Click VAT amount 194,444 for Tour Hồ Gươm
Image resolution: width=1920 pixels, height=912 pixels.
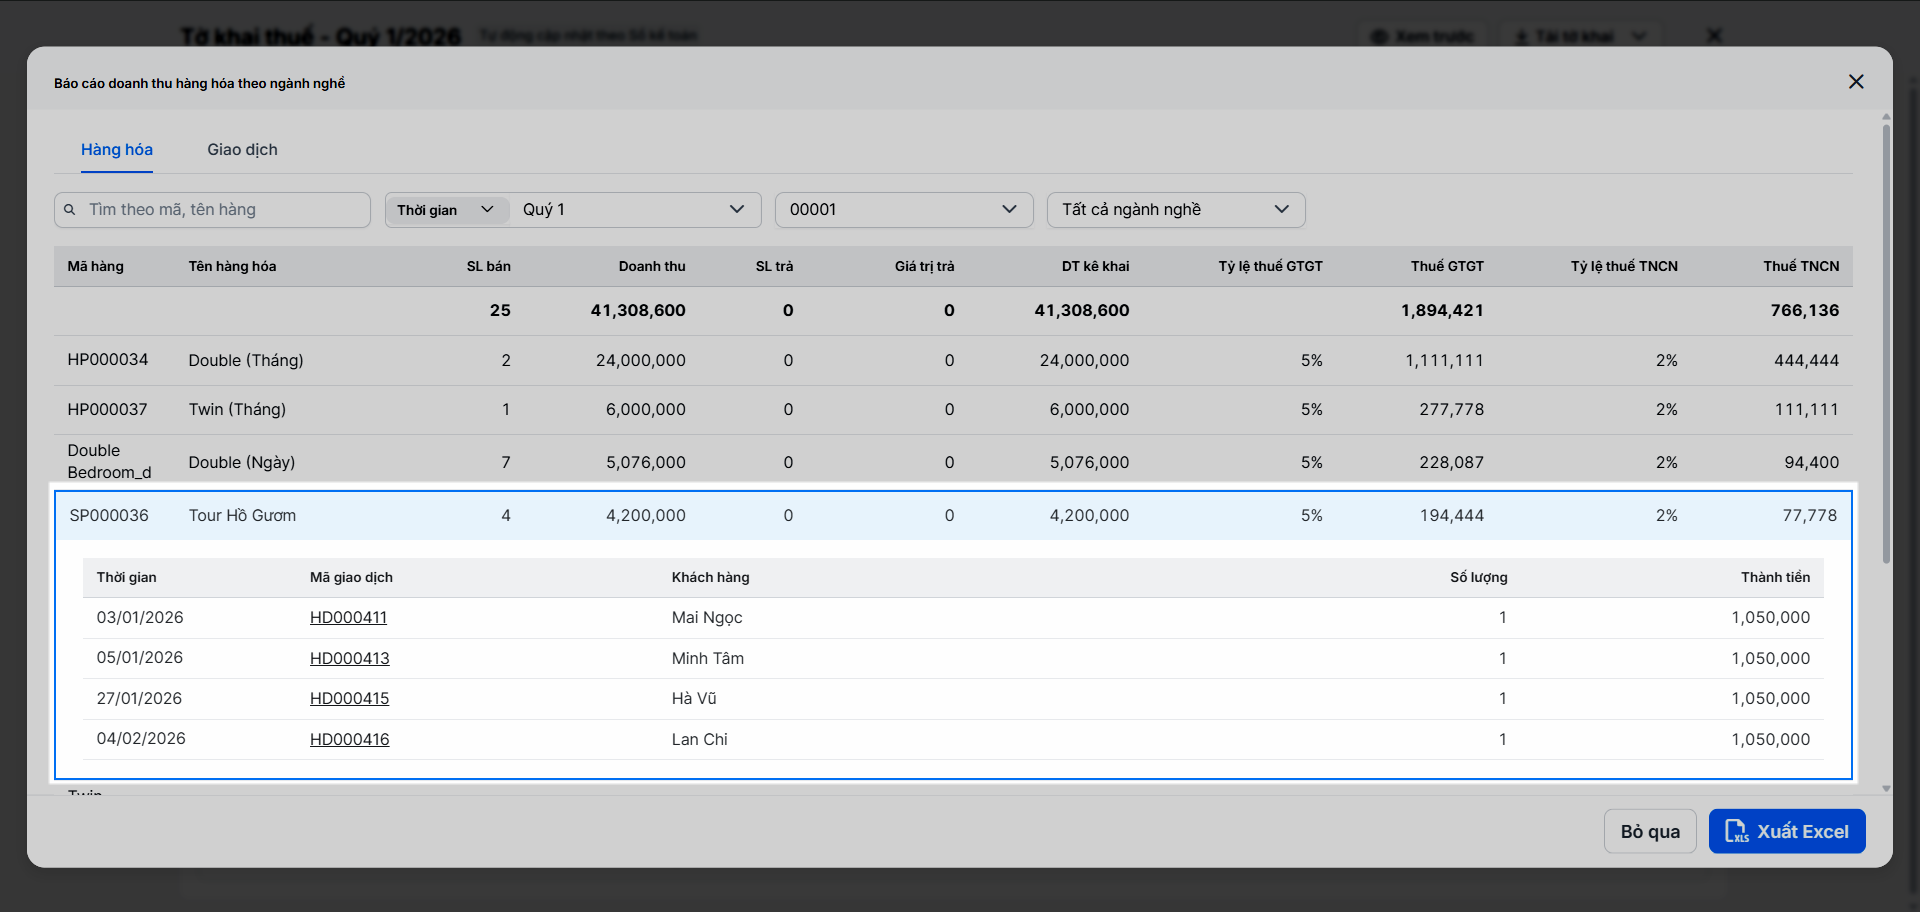coord(1452,516)
